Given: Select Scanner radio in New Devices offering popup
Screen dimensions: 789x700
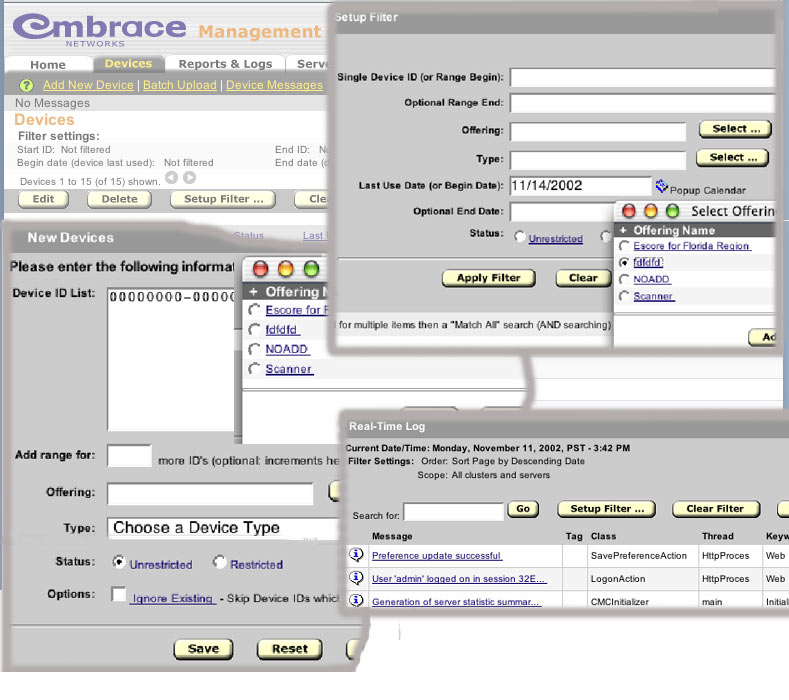Looking at the screenshot, I should click(x=254, y=368).
